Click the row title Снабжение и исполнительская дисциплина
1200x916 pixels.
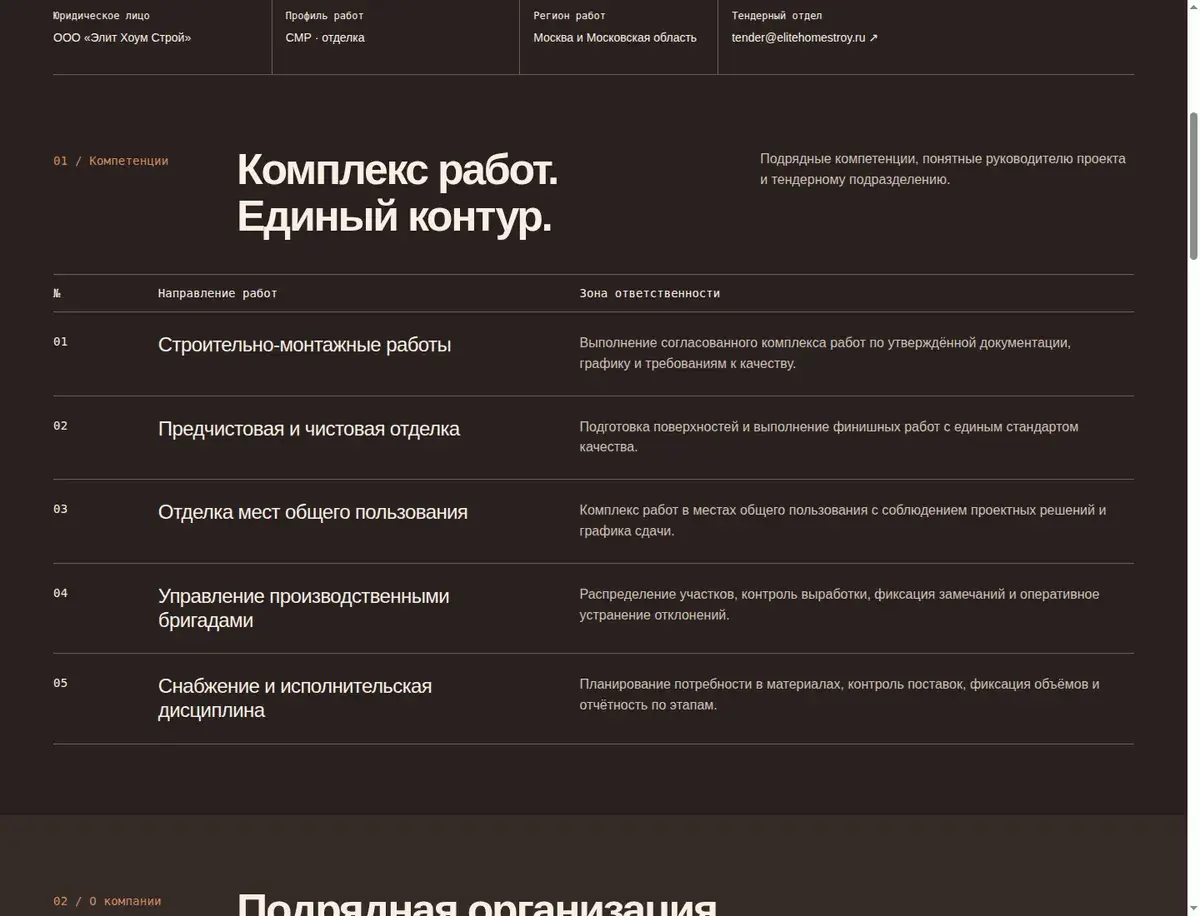pos(295,698)
